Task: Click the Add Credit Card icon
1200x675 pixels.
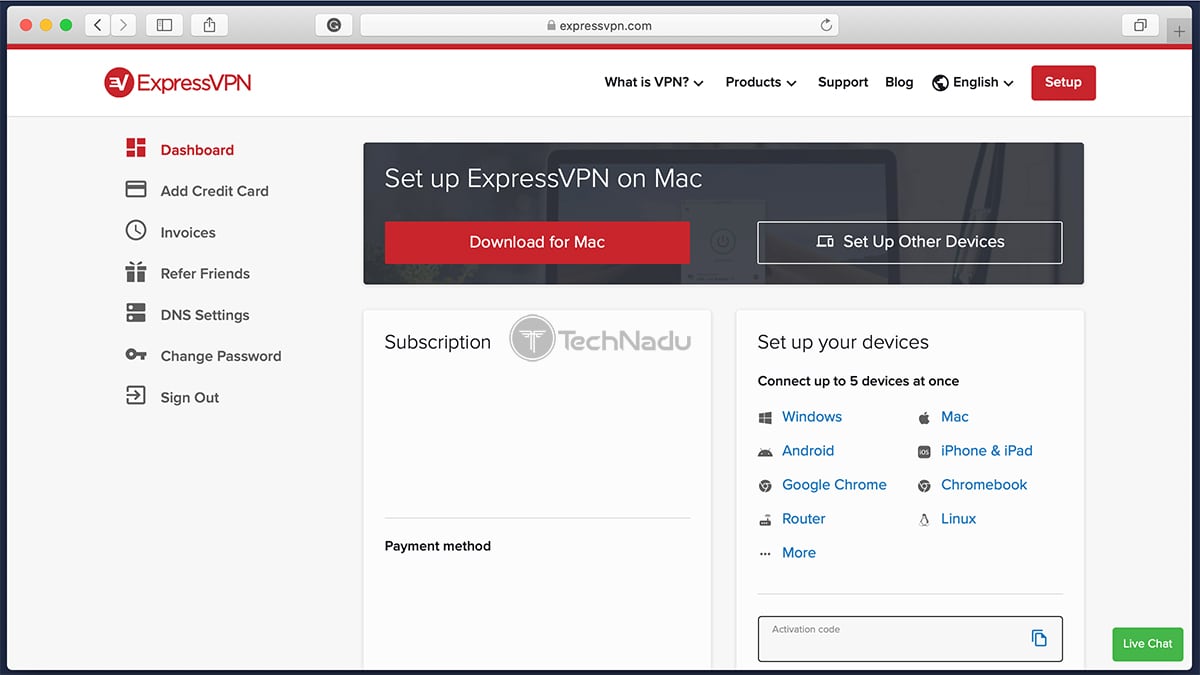Action: click(x=135, y=190)
